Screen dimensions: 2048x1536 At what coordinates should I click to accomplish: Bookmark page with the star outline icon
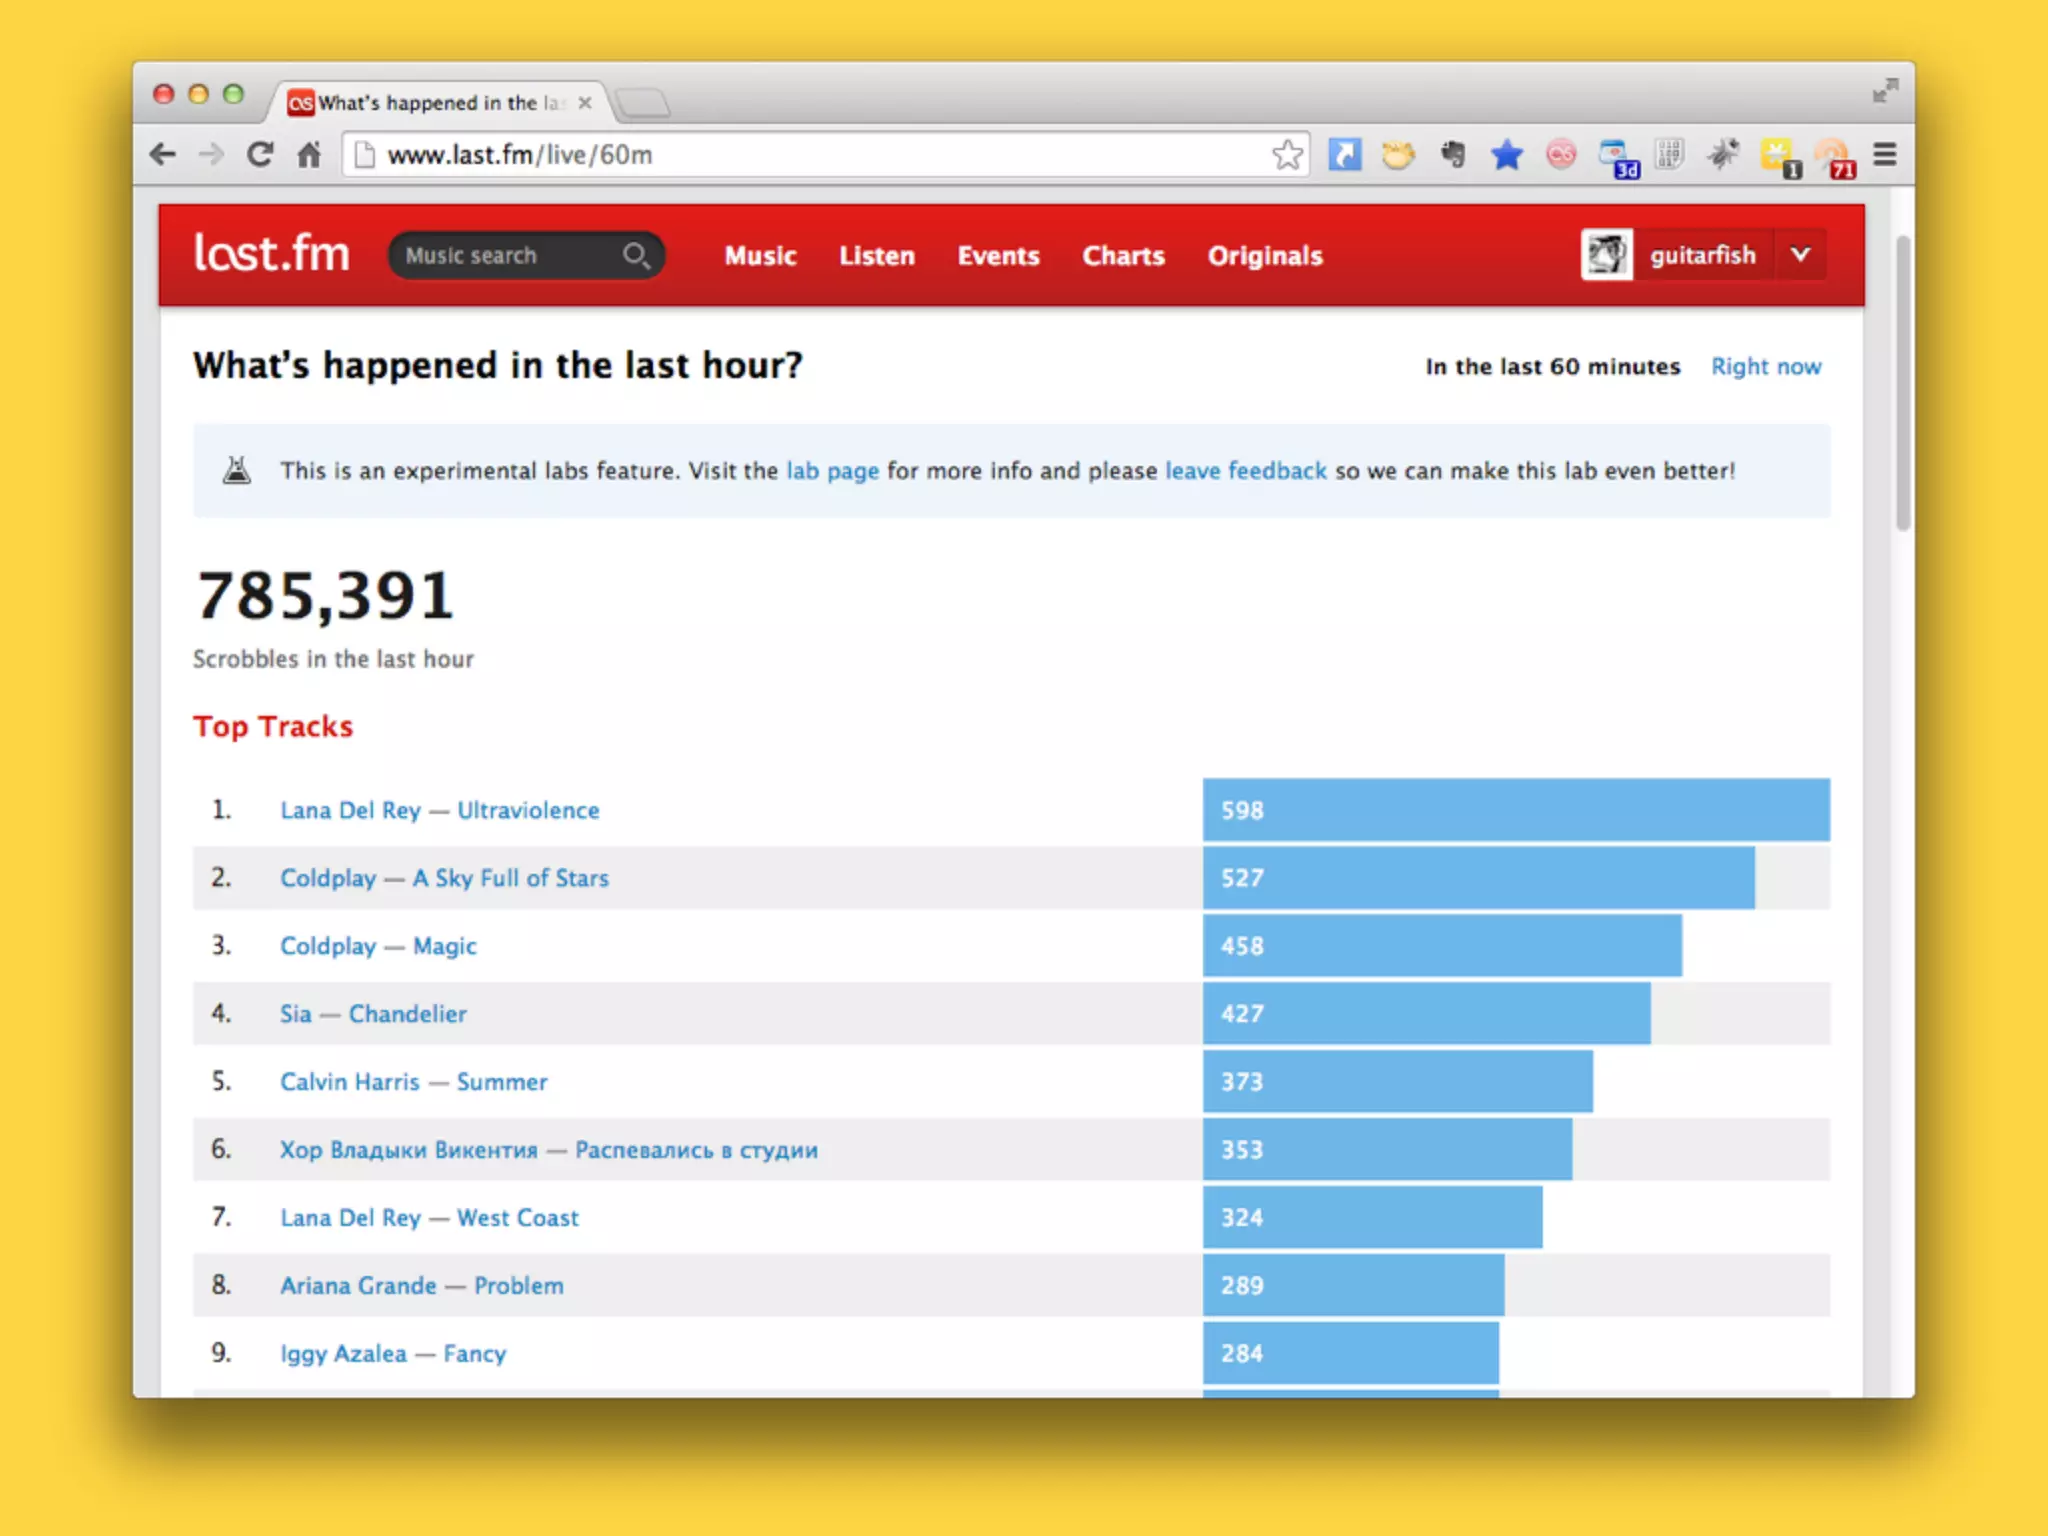(x=1287, y=155)
